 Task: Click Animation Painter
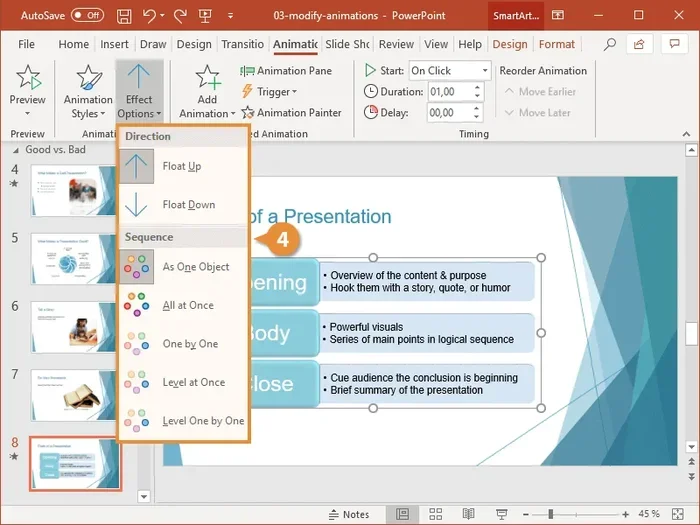click(x=292, y=112)
